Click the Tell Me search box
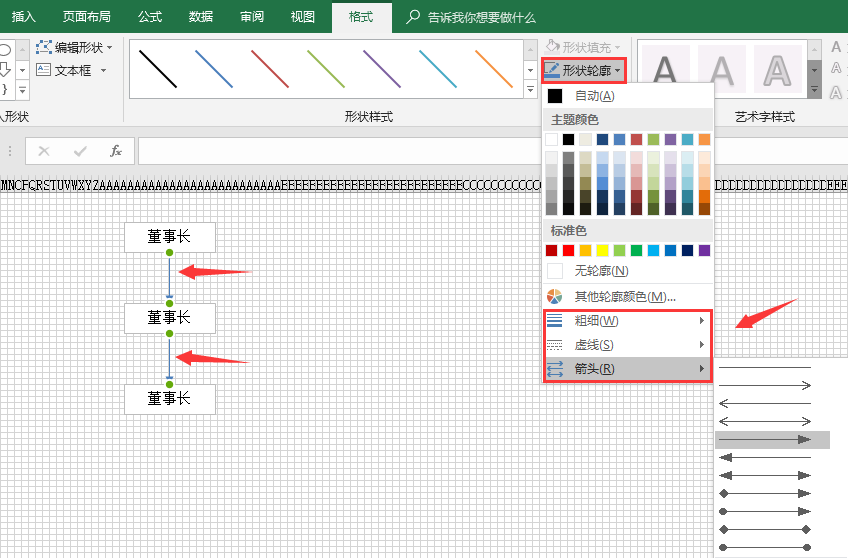Viewport: 848px width, 558px height. pos(471,17)
